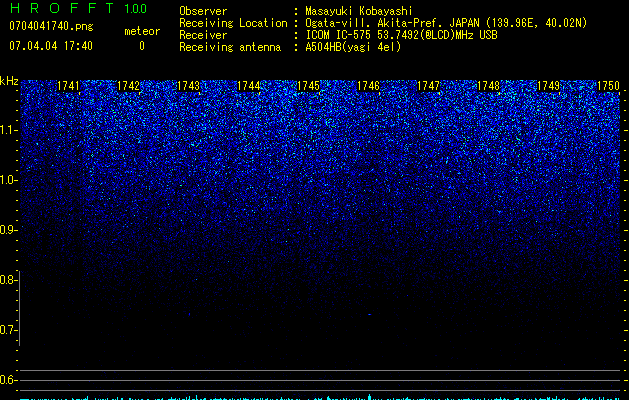Image resolution: width=629 pixels, height=400 pixels.
Task: Click the meteor count 0
Action: click(142, 46)
